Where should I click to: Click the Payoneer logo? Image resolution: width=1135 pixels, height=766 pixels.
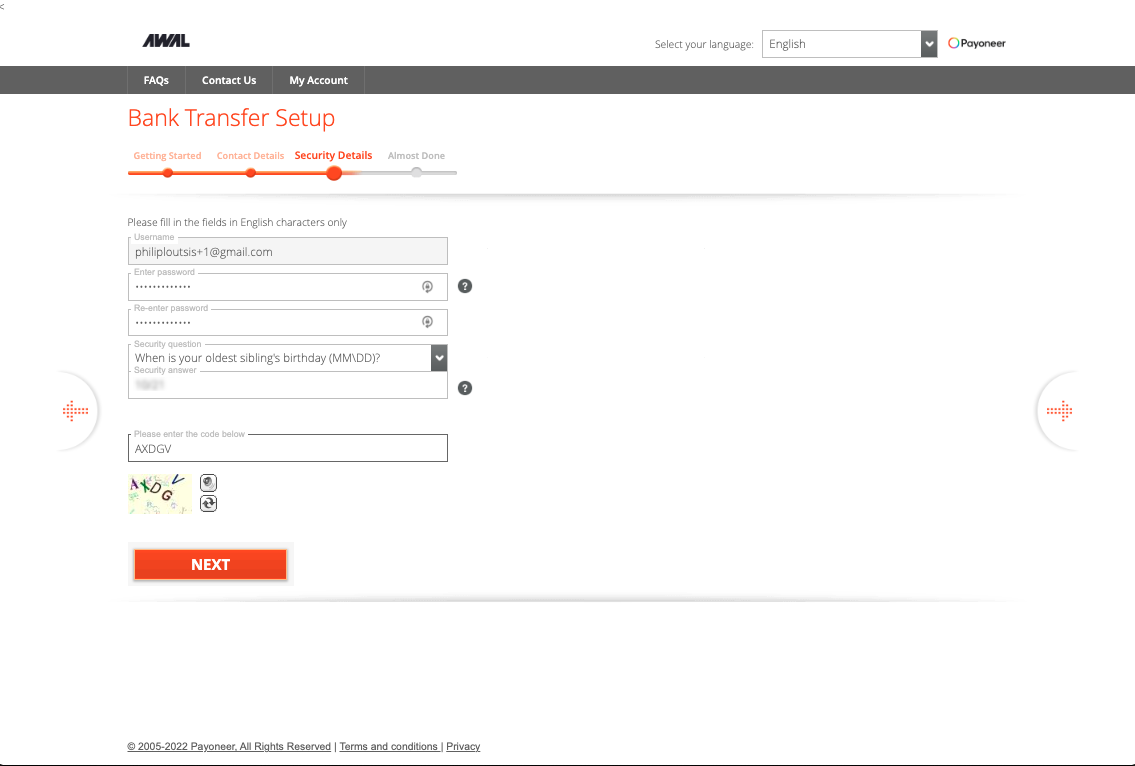977,44
